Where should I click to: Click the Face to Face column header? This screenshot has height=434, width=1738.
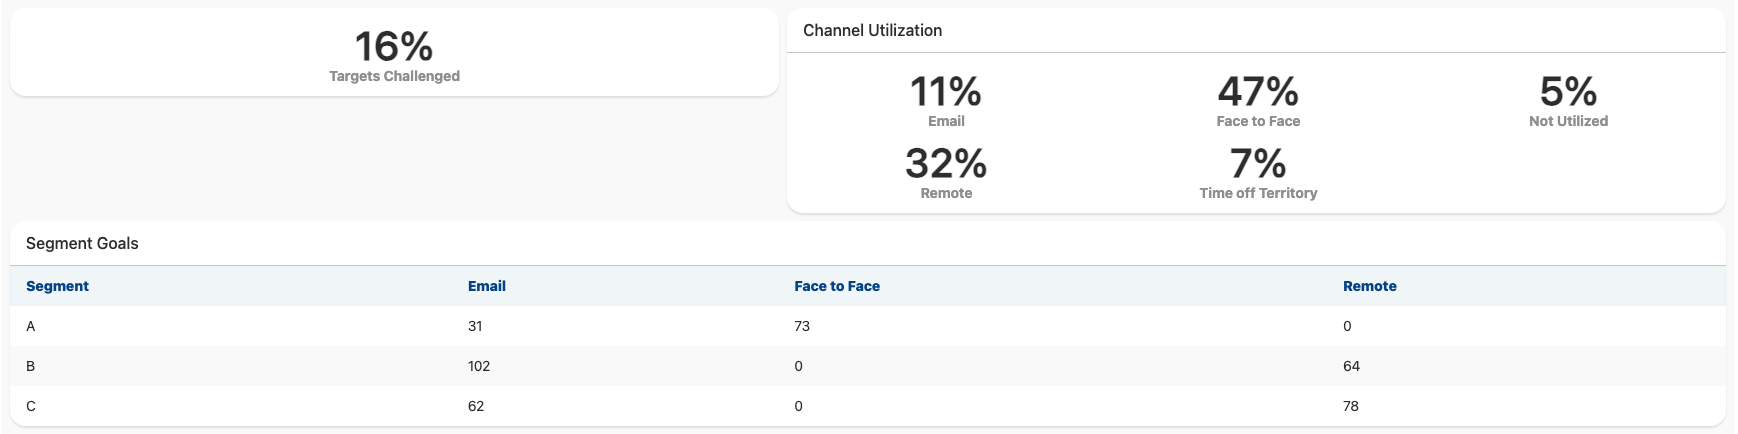coord(836,286)
